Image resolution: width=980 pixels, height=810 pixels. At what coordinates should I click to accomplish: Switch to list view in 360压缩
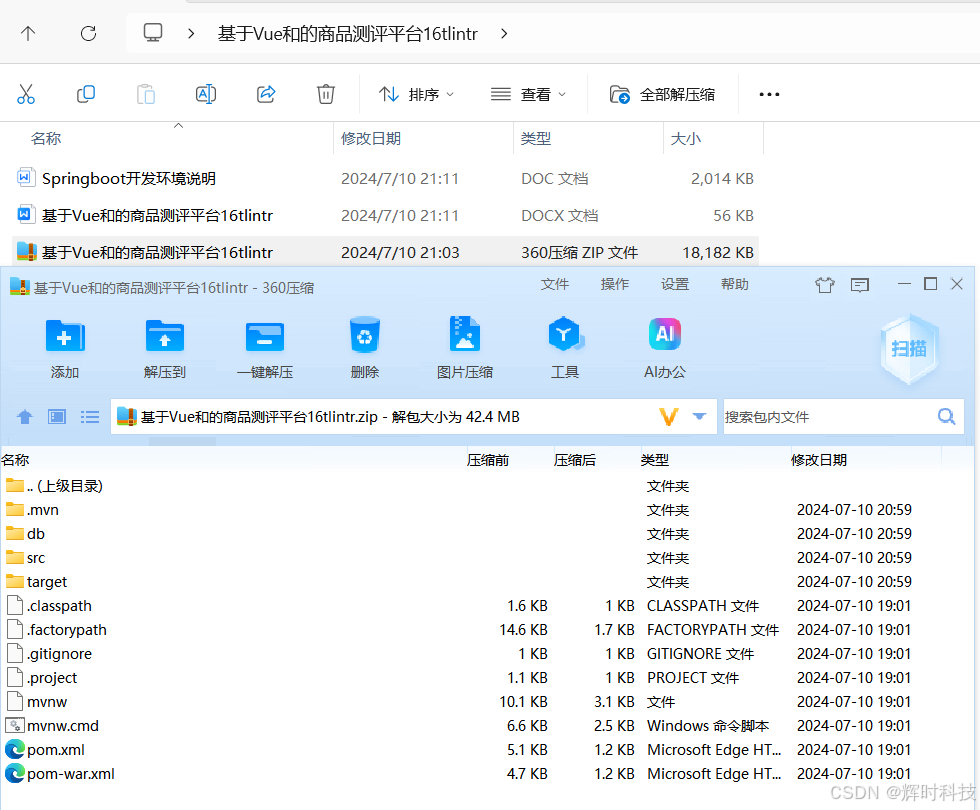point(90,416)
